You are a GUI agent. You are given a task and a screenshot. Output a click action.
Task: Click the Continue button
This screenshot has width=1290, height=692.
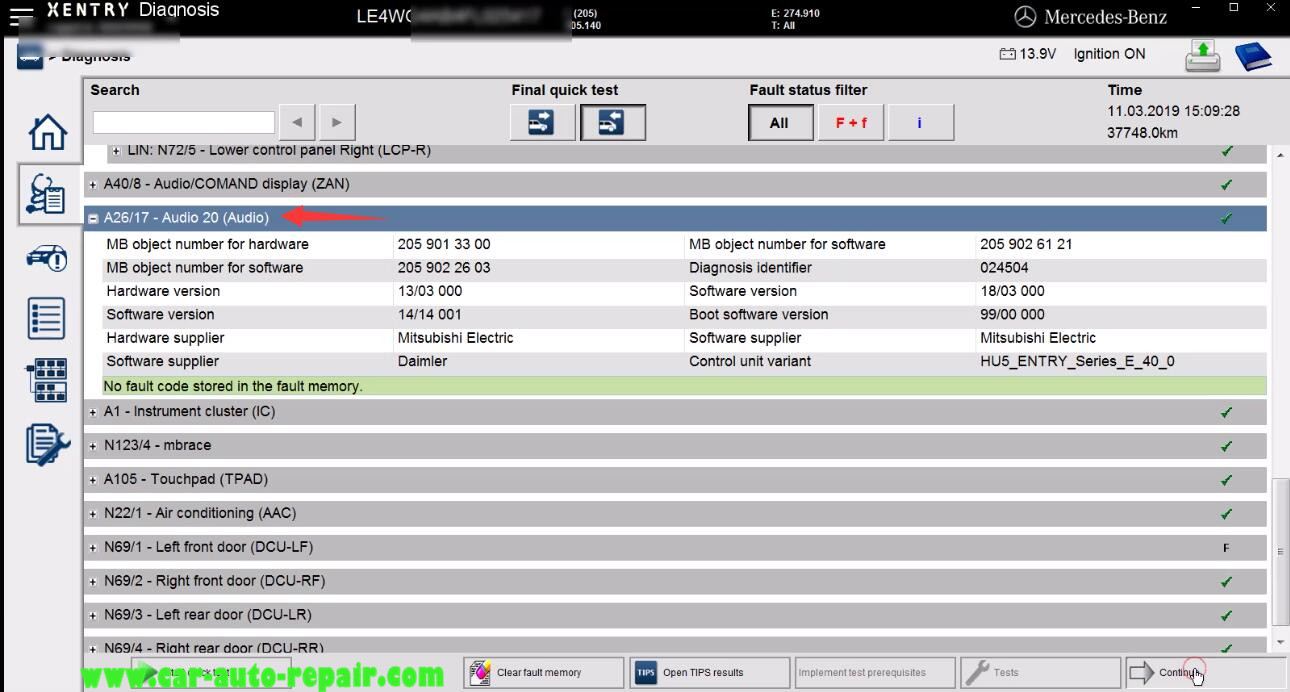point(1205,673)
